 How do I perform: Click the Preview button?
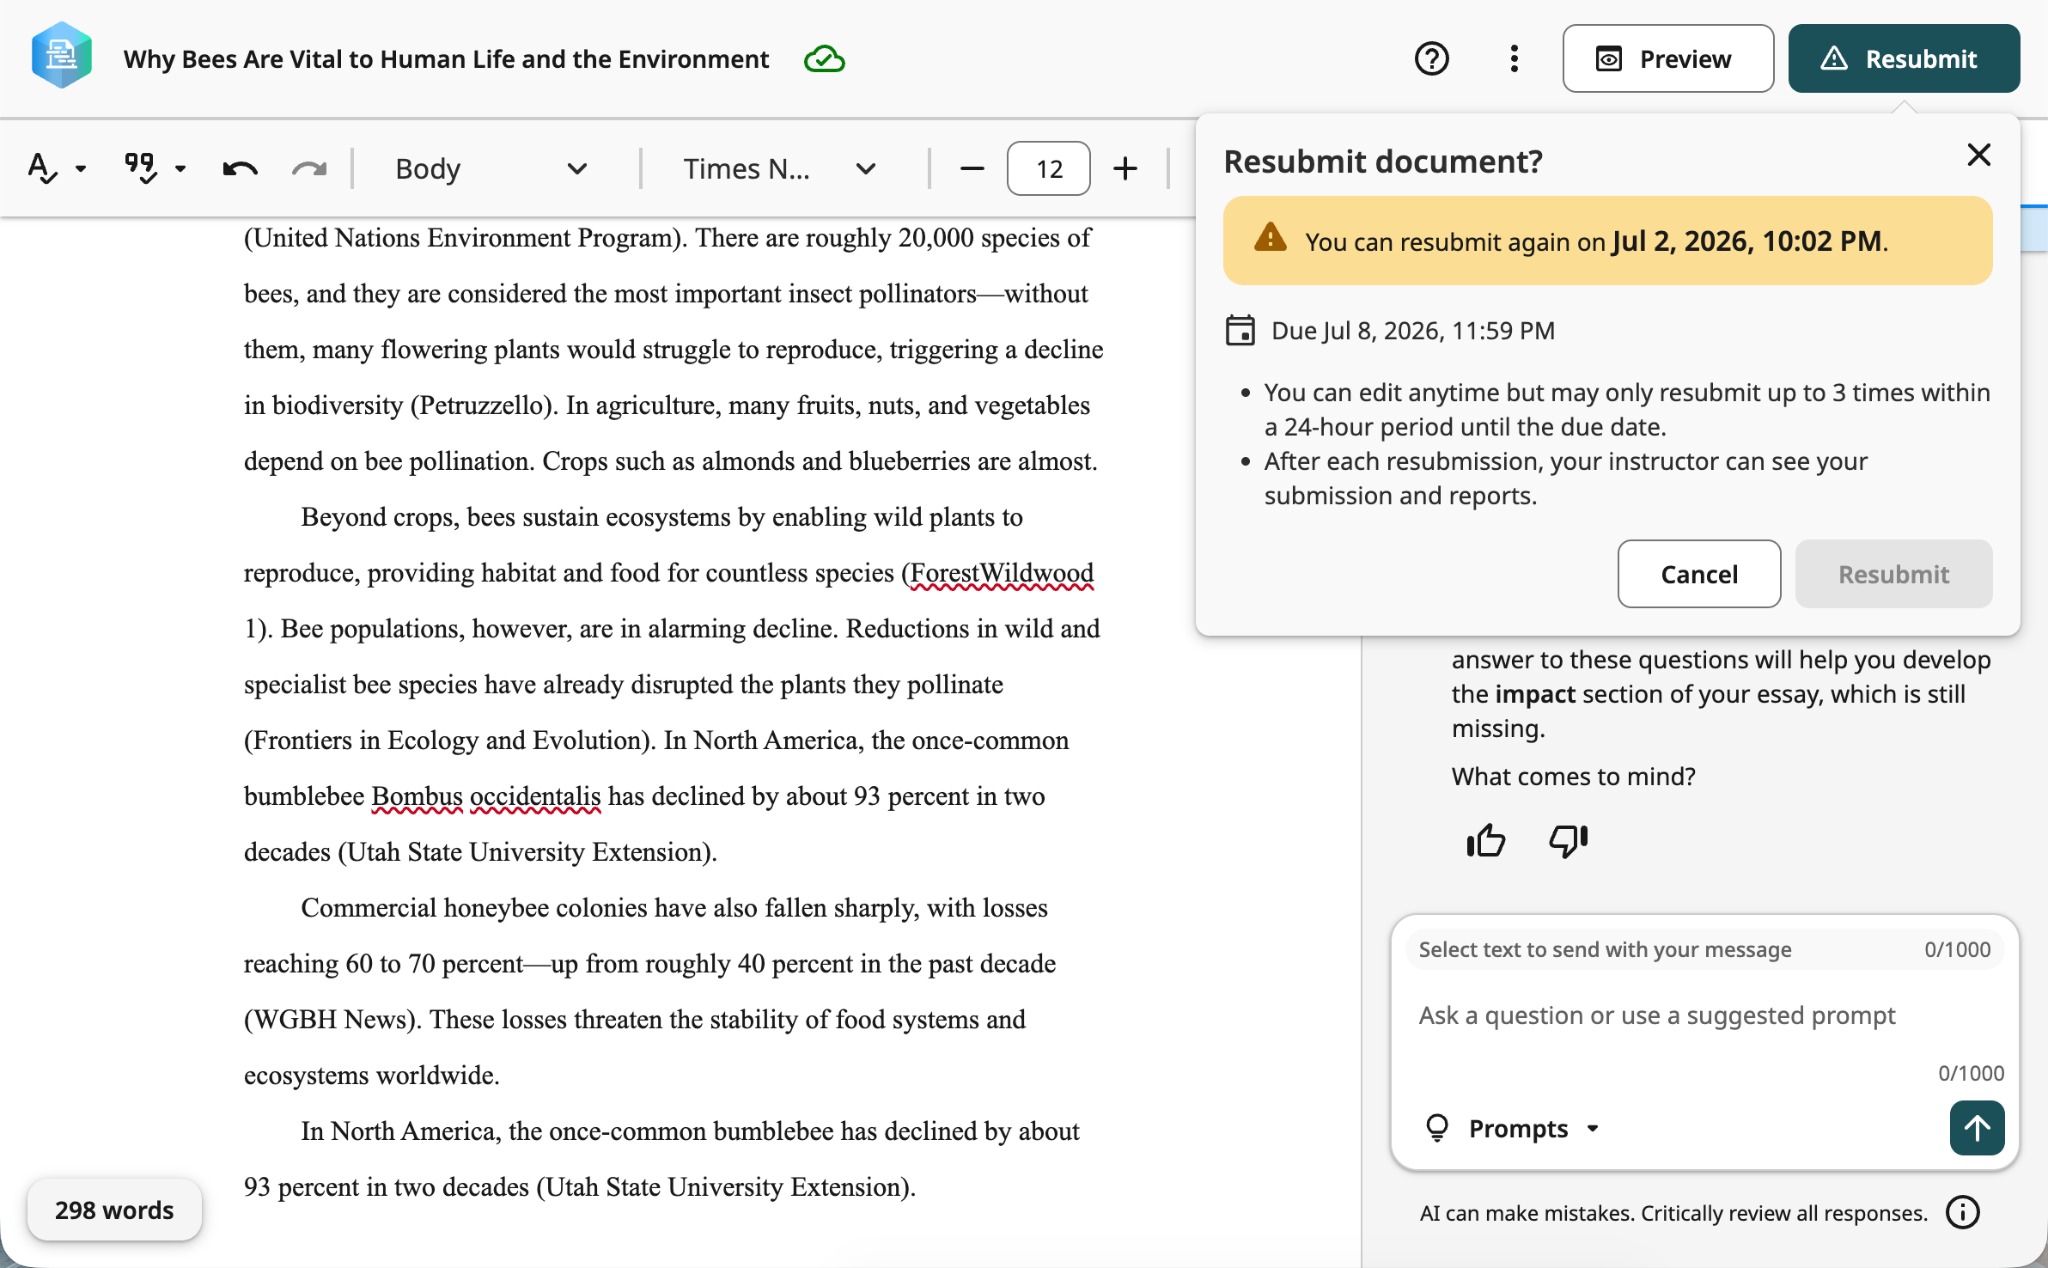click(x=1668, y=59)
